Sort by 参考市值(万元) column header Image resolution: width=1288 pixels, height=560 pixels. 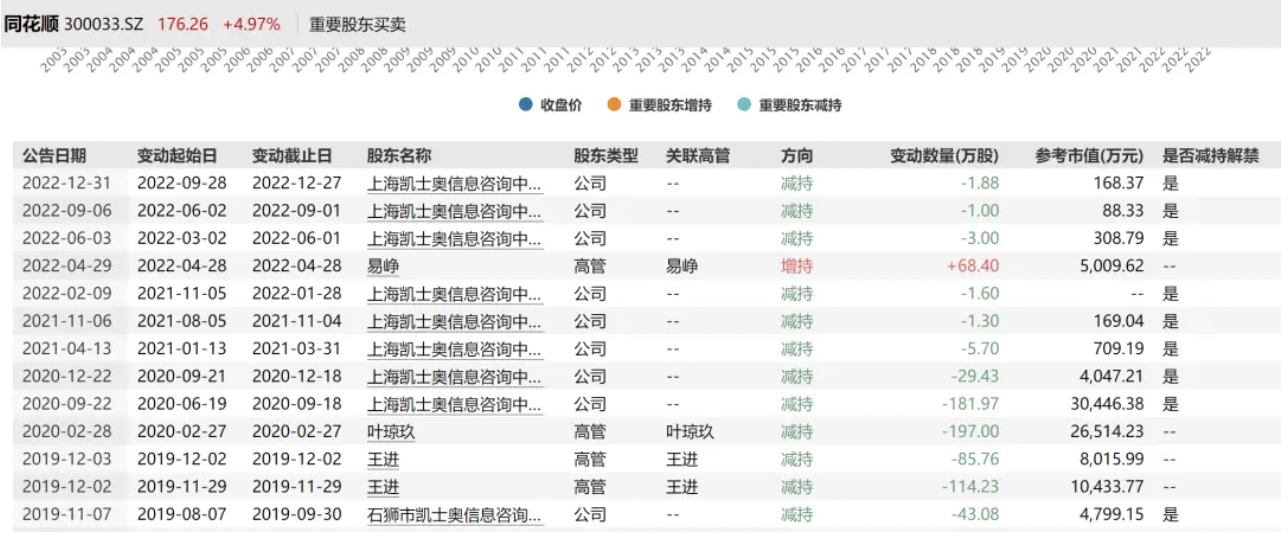1089,156
